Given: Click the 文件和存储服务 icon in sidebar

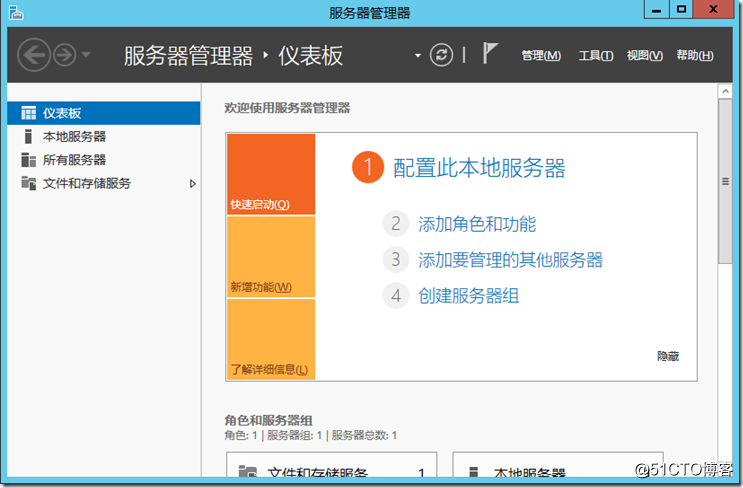Looking at the screenshot, I should pos(28,183).
